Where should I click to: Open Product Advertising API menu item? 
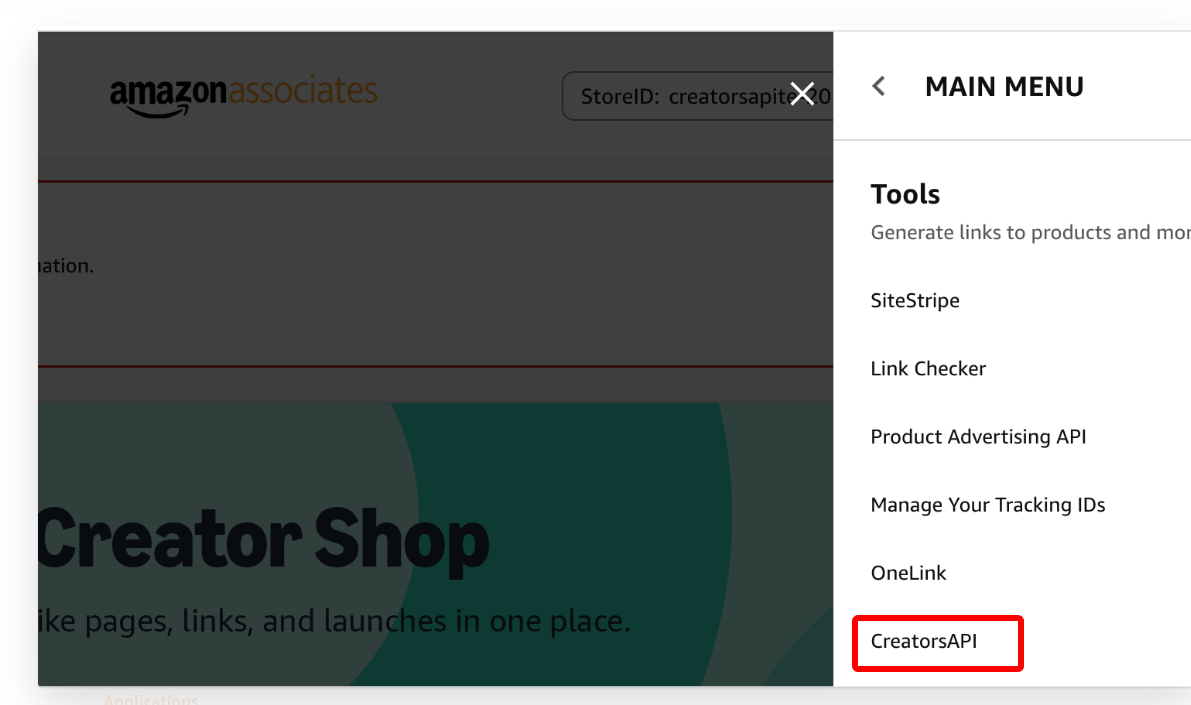[978, 437]
